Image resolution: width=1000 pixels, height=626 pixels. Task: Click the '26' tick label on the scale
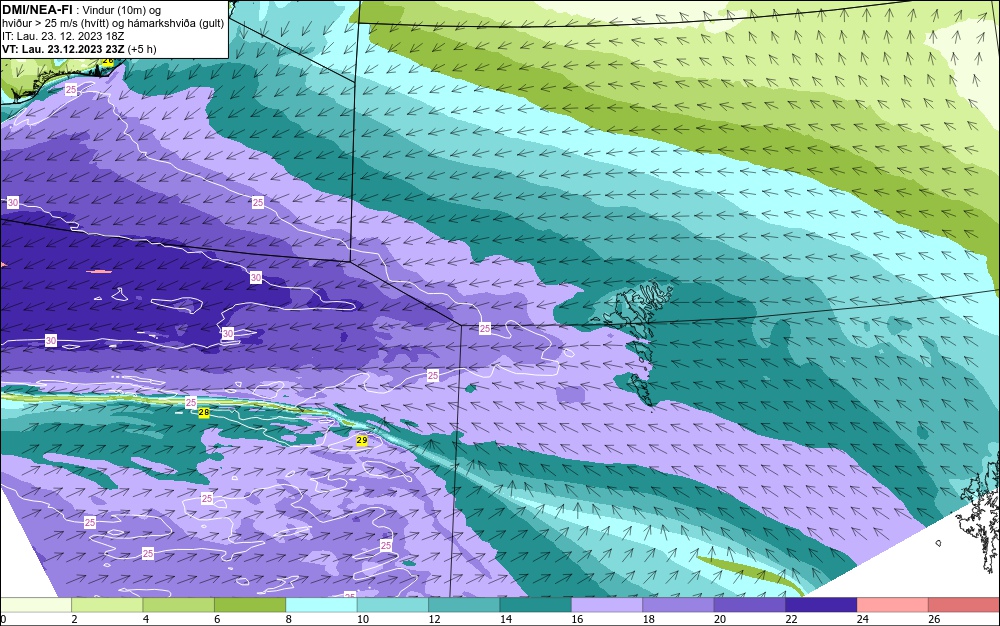coord(934,619)
